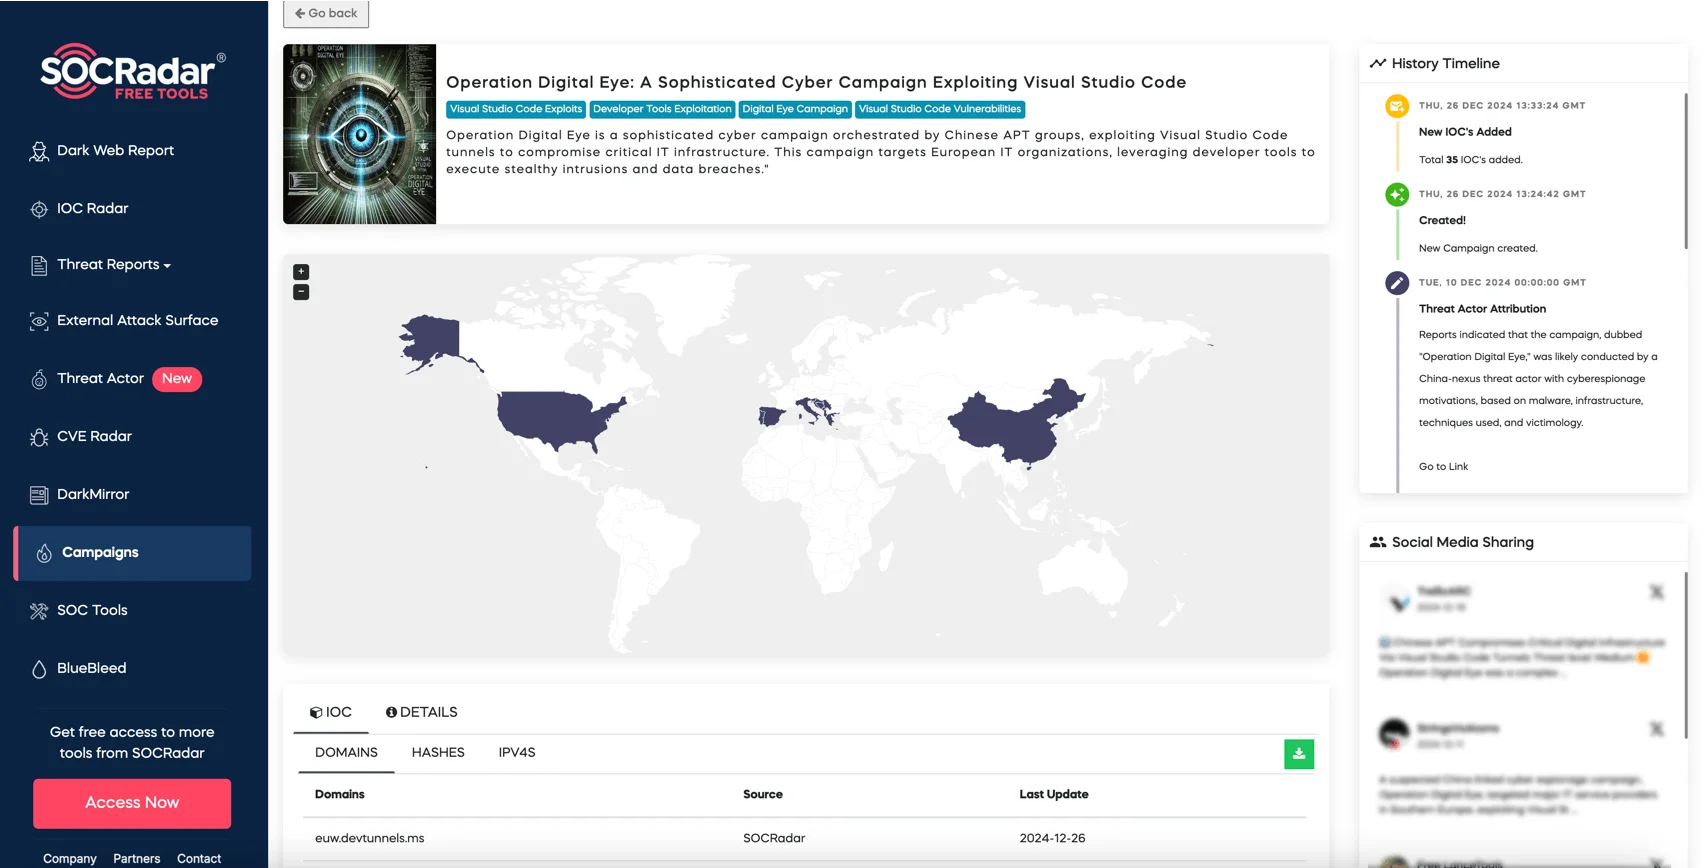Image resolution: width=1702 pixels, height=868 pixels.
Task: Click the Social Media Sharing scrollbar
Action: [1686, 655]
